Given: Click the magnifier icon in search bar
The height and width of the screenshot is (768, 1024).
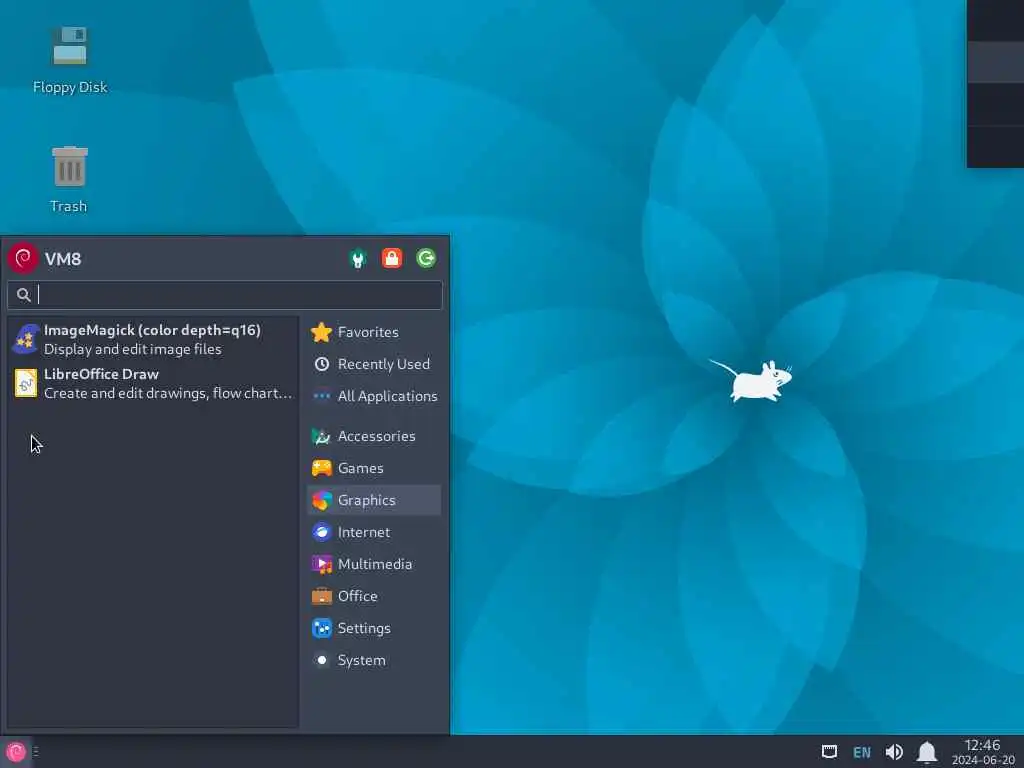Looking at the screenshot, I should 24,295.
